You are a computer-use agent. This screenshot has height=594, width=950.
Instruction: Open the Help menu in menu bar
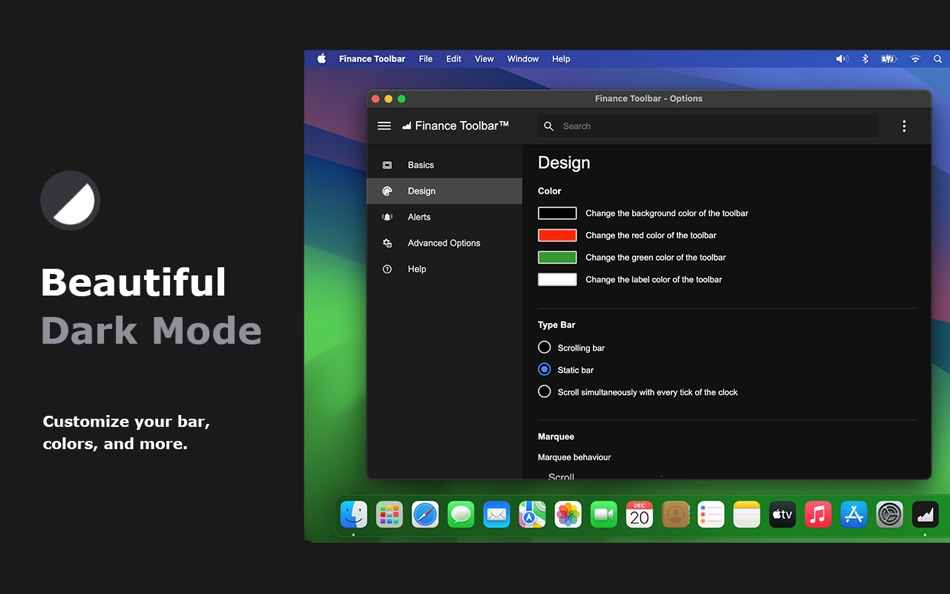coord(561,59)
